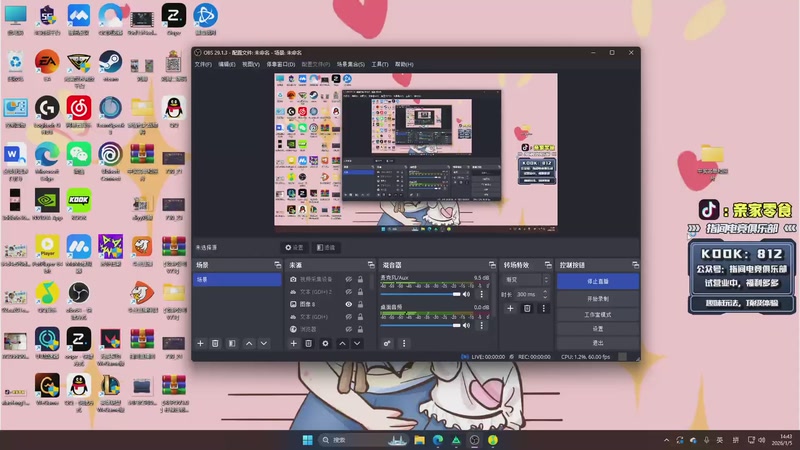Show the 文本 (GDI+) 2 source
Screen dimensions: 800x450
[x=348, y=292]
